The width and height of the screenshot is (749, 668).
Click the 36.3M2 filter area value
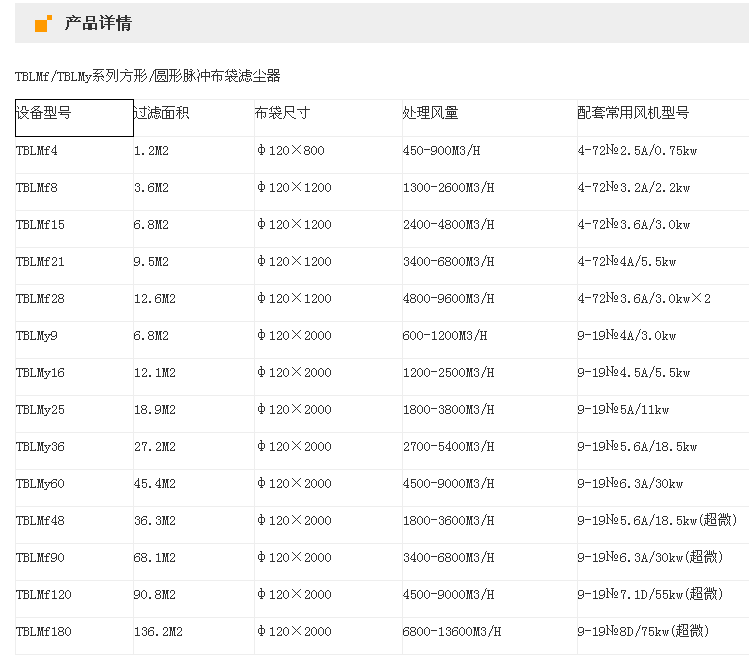(x=155, y=521)
